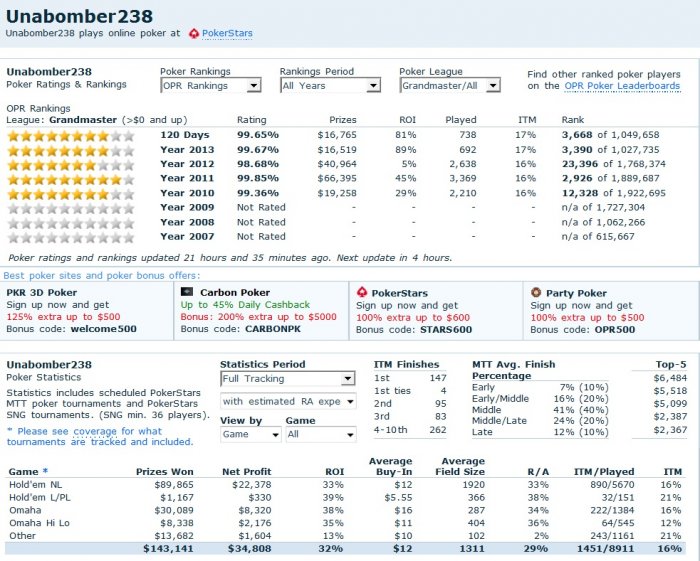This screenshot has height=561, width=700.
Task: Click the Hold'em L/PL row label
Action: point(40,497)
